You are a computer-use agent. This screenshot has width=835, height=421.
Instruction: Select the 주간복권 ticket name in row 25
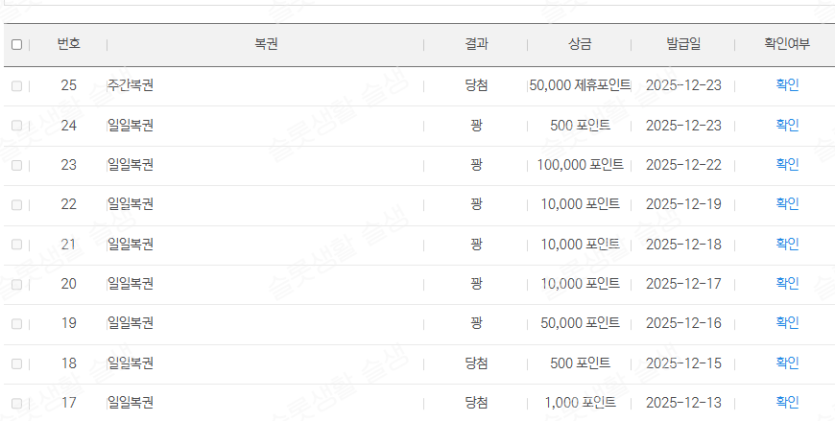coord(130,85)
